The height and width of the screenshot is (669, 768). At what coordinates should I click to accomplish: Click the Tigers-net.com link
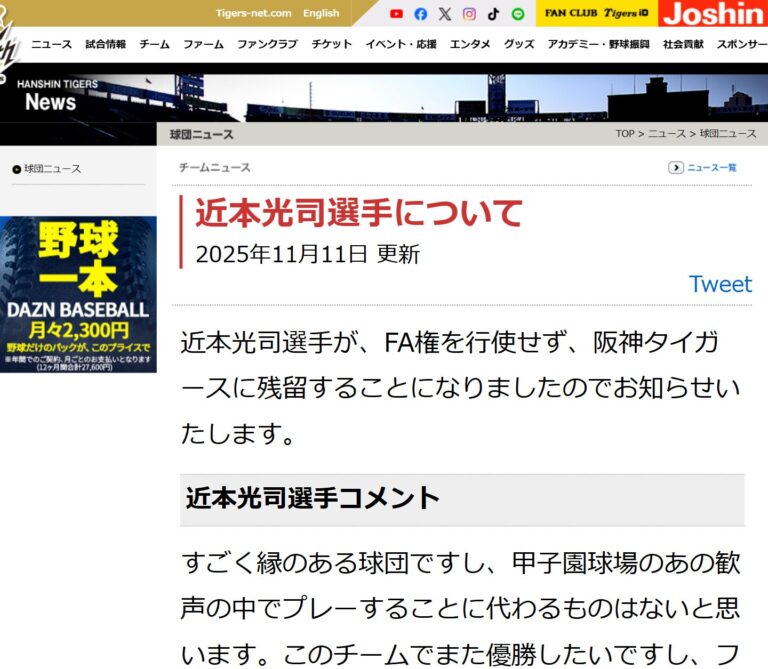pos(253,14)
